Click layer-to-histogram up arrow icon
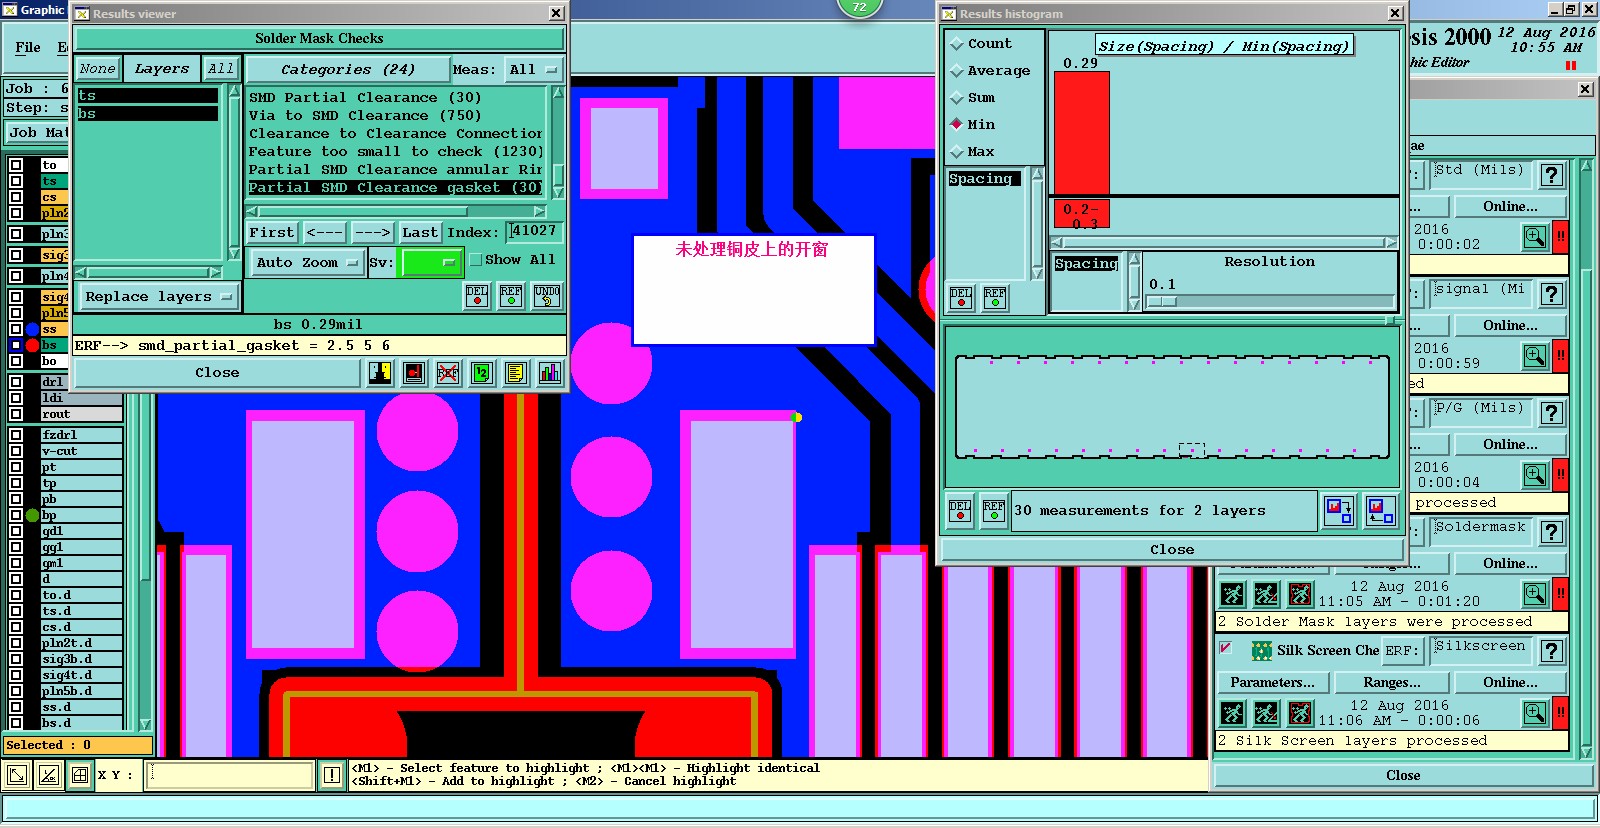This screenshot has height=828, width=1600. point(1381,511)
